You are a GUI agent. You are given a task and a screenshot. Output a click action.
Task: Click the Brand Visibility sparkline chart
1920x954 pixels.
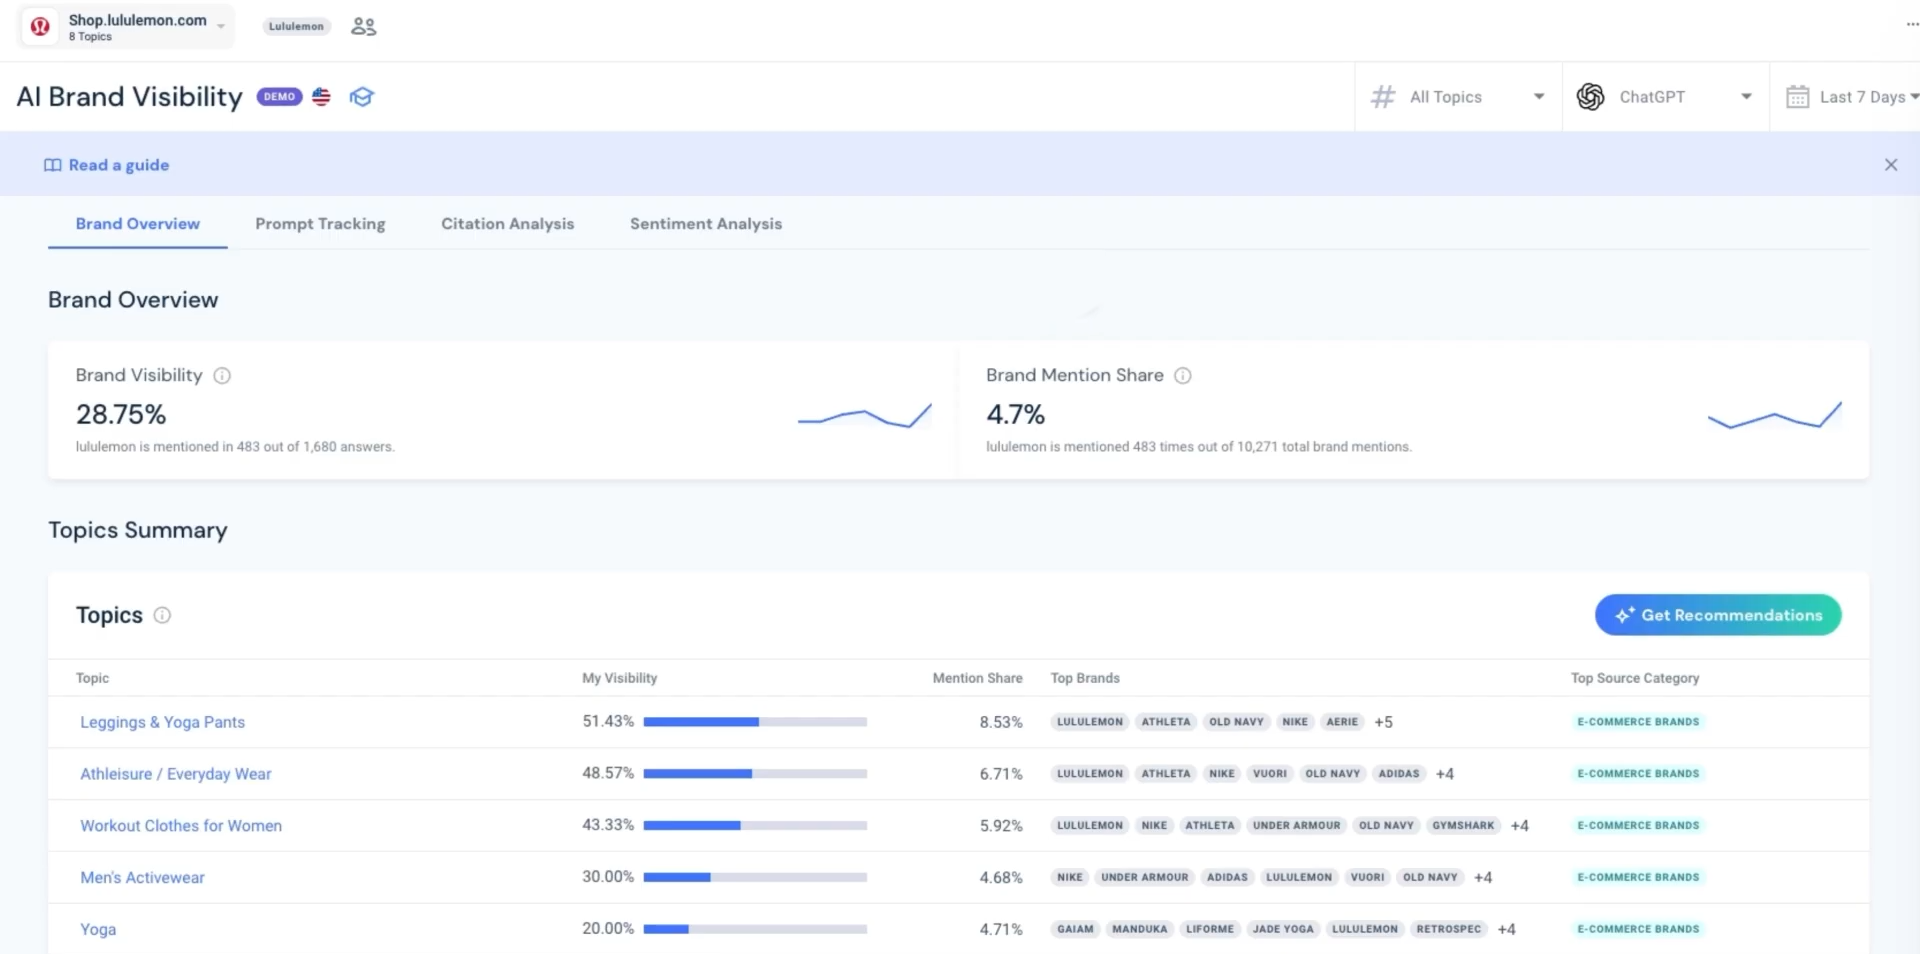point(864,415)
